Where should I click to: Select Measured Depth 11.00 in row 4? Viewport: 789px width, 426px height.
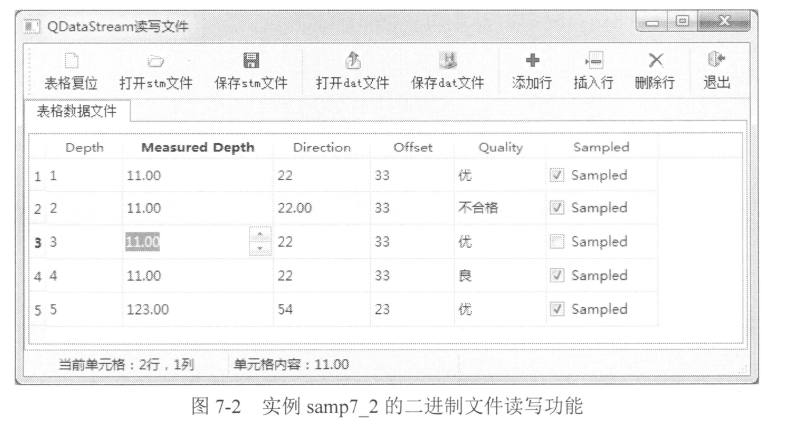(198, 276)
